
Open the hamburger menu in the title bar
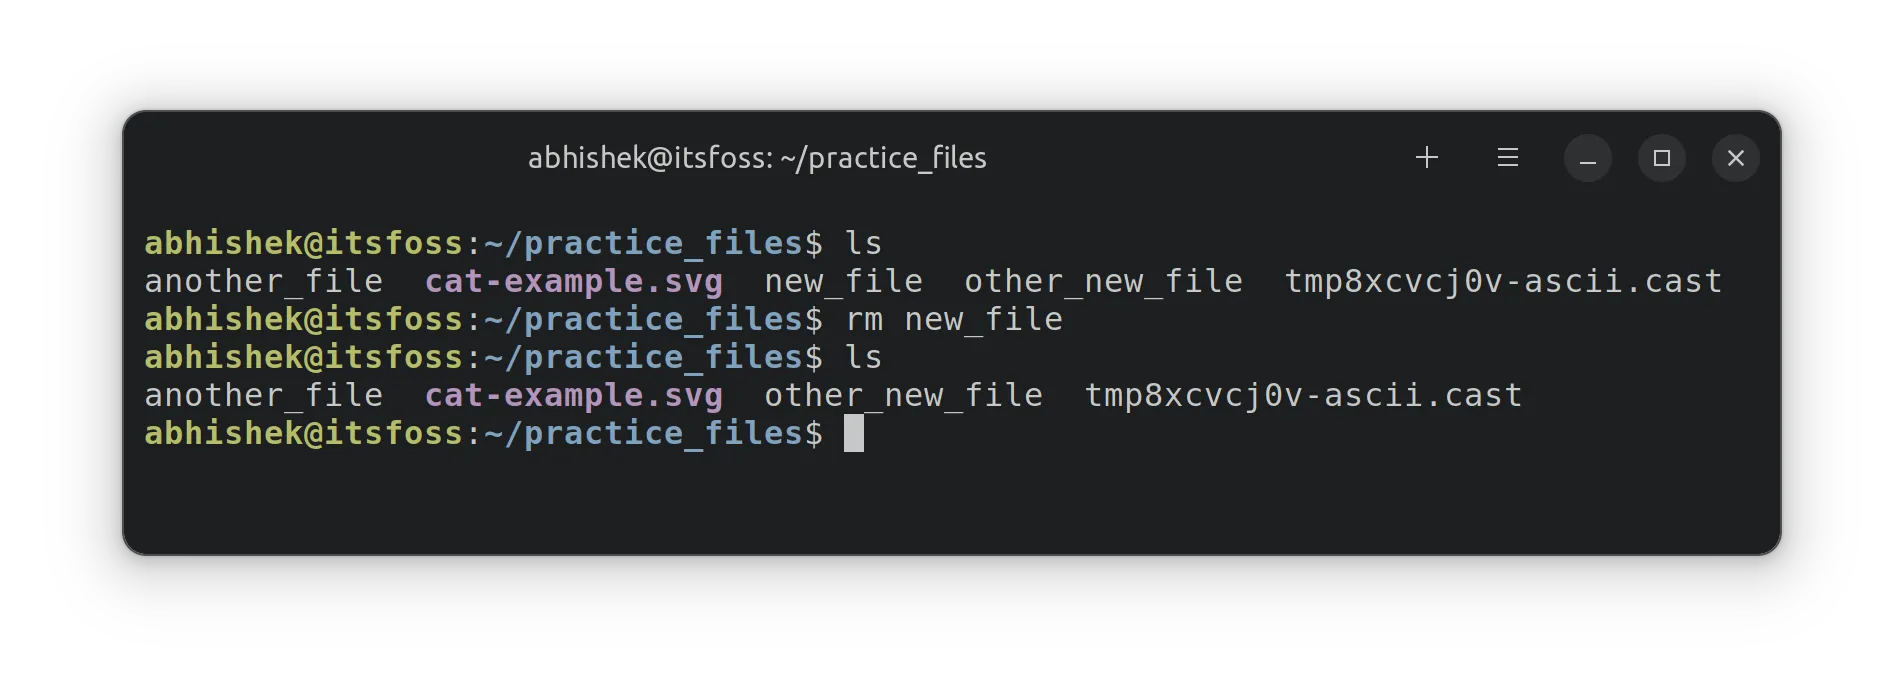point(1507,157)
